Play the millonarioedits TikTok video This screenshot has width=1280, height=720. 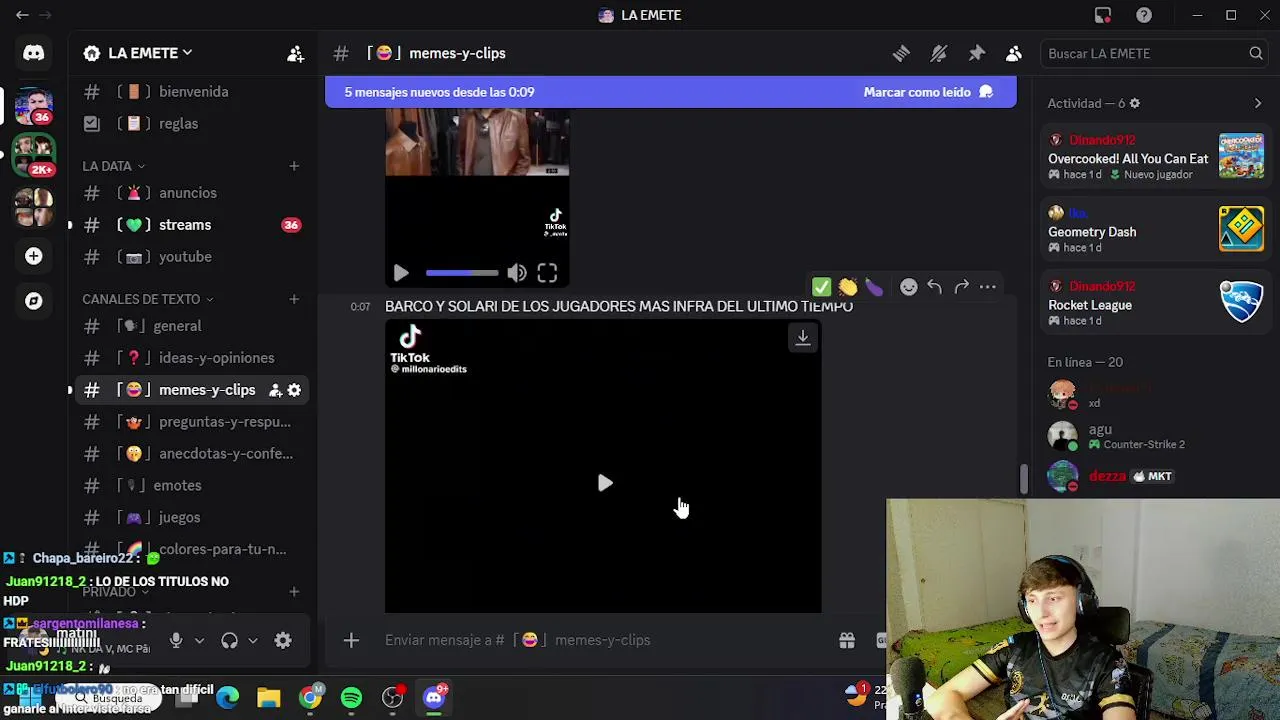[605, 484]
